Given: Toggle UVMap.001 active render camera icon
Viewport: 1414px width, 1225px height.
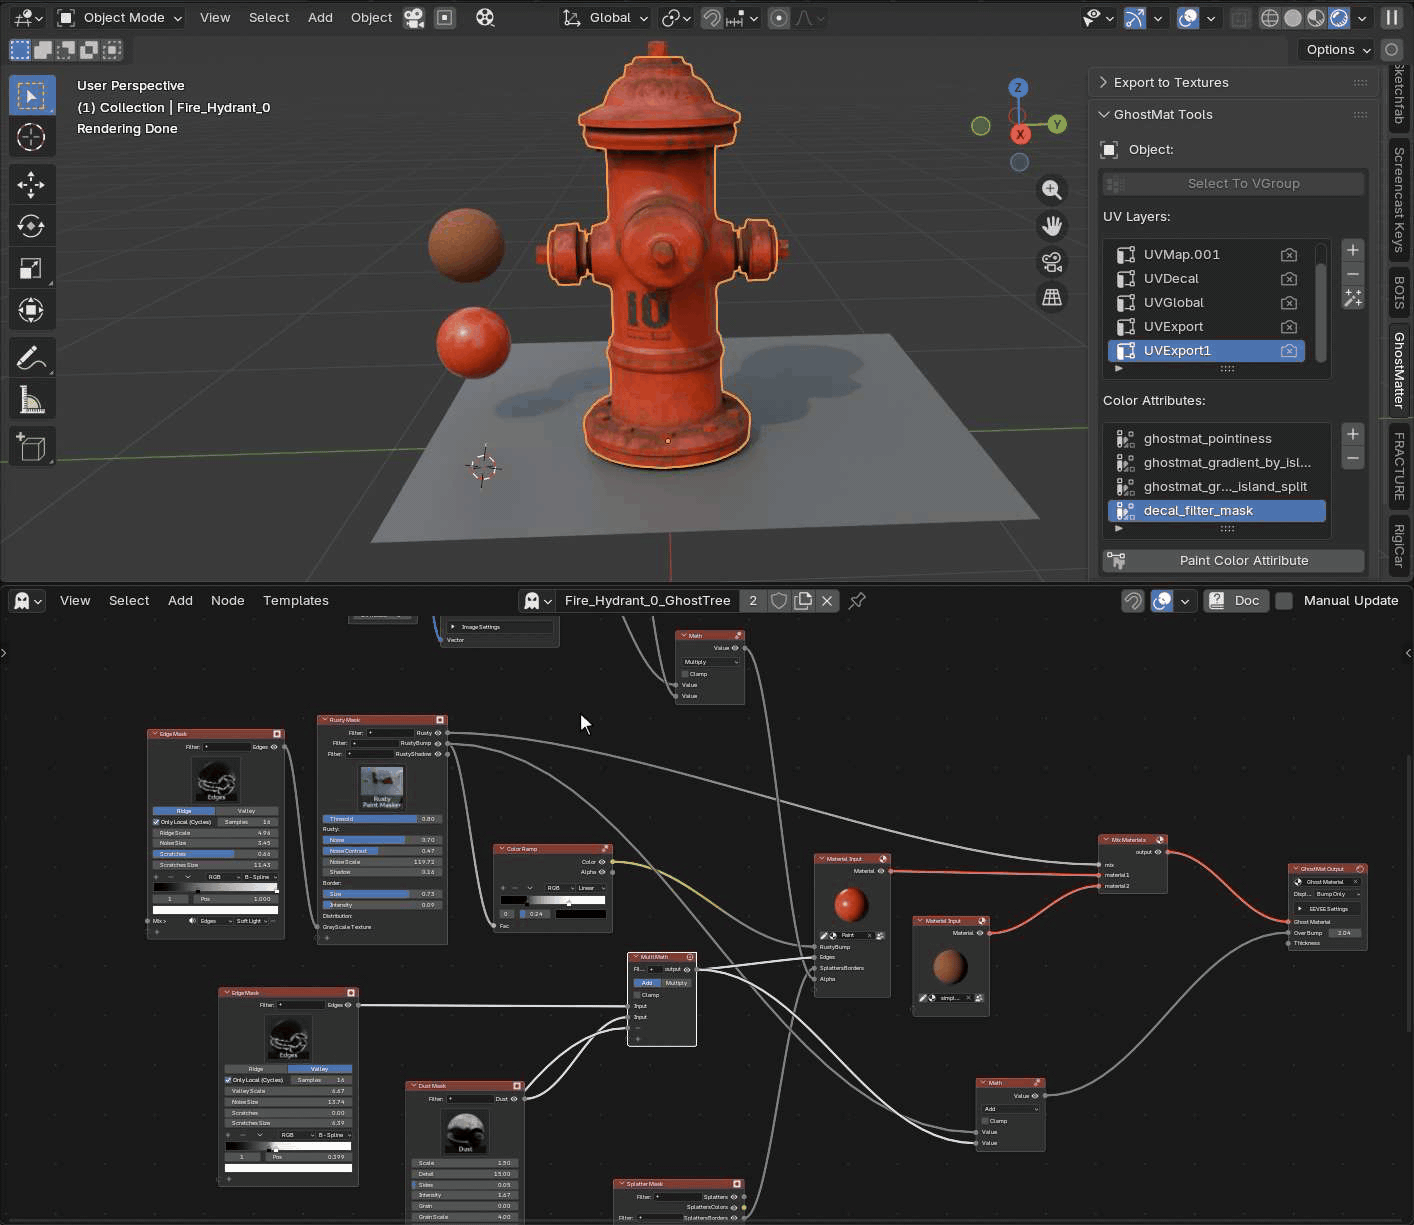Looking at the screenshot, I should 1289,255.
